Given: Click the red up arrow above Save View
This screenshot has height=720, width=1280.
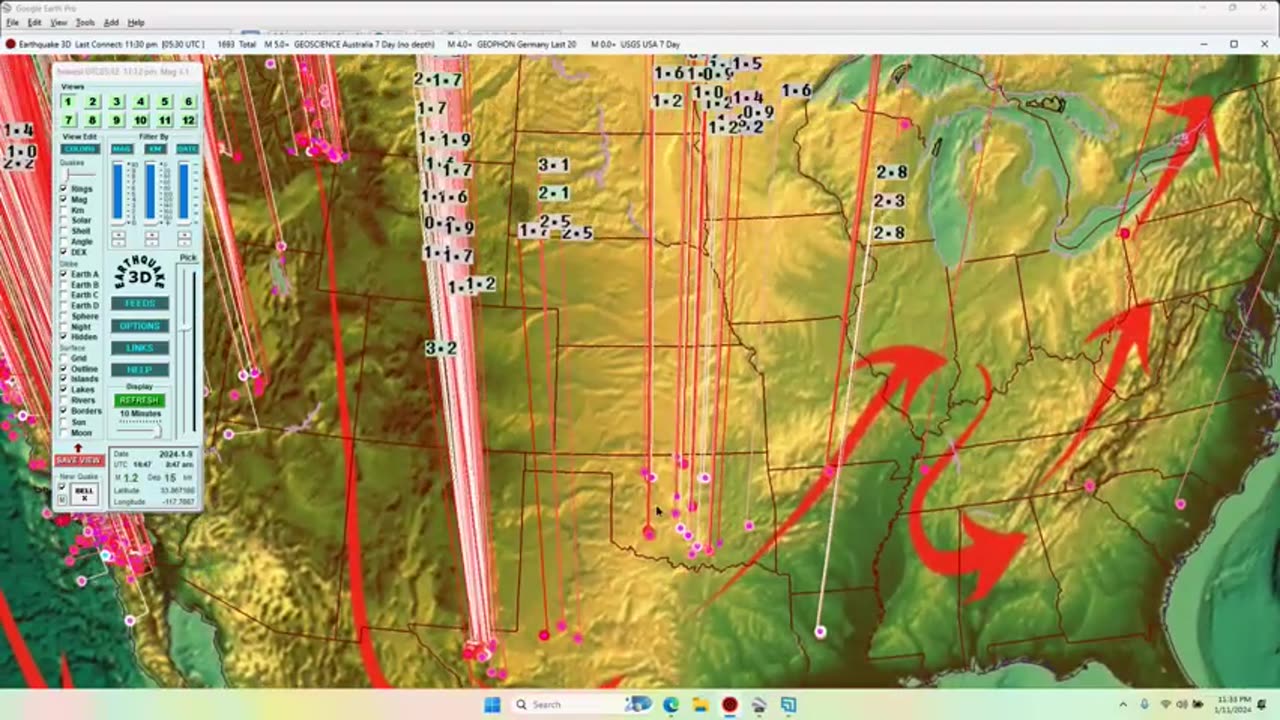Looking at the screenshot, I should 78,447.
